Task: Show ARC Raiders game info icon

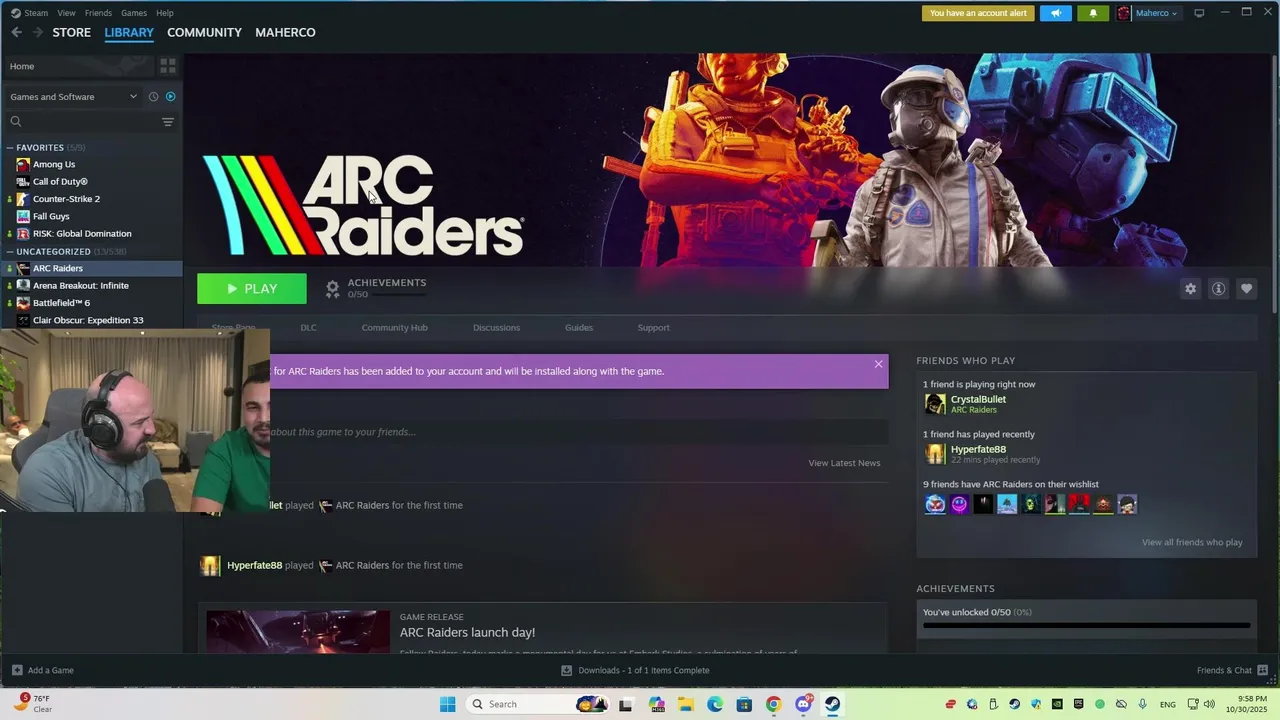Action: click(1218, 289)
